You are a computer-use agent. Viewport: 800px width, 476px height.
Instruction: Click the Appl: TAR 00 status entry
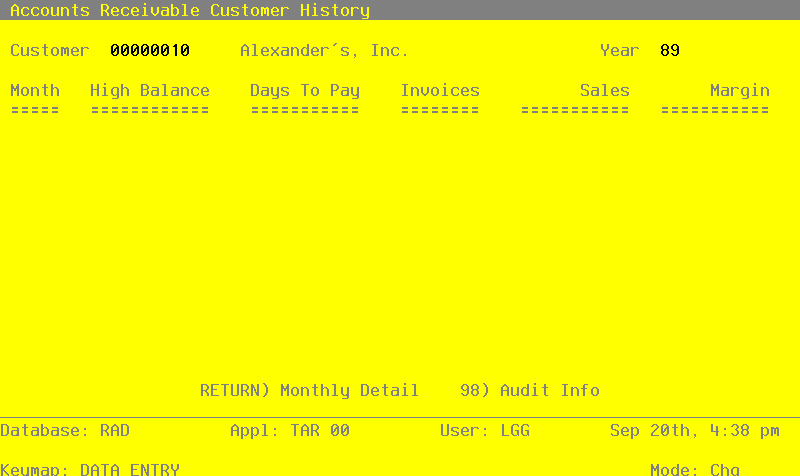(x=290, y=431)
